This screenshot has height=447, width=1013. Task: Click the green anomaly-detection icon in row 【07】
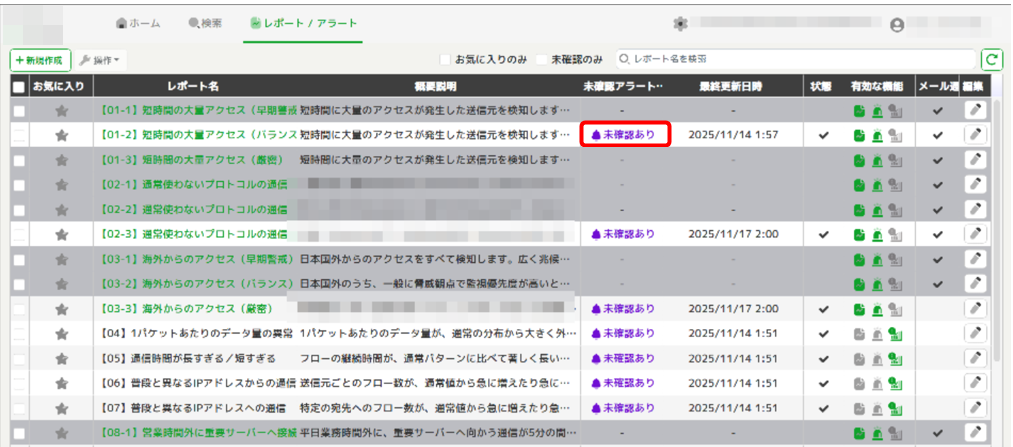pyautogui.click(x=895, y=408)
